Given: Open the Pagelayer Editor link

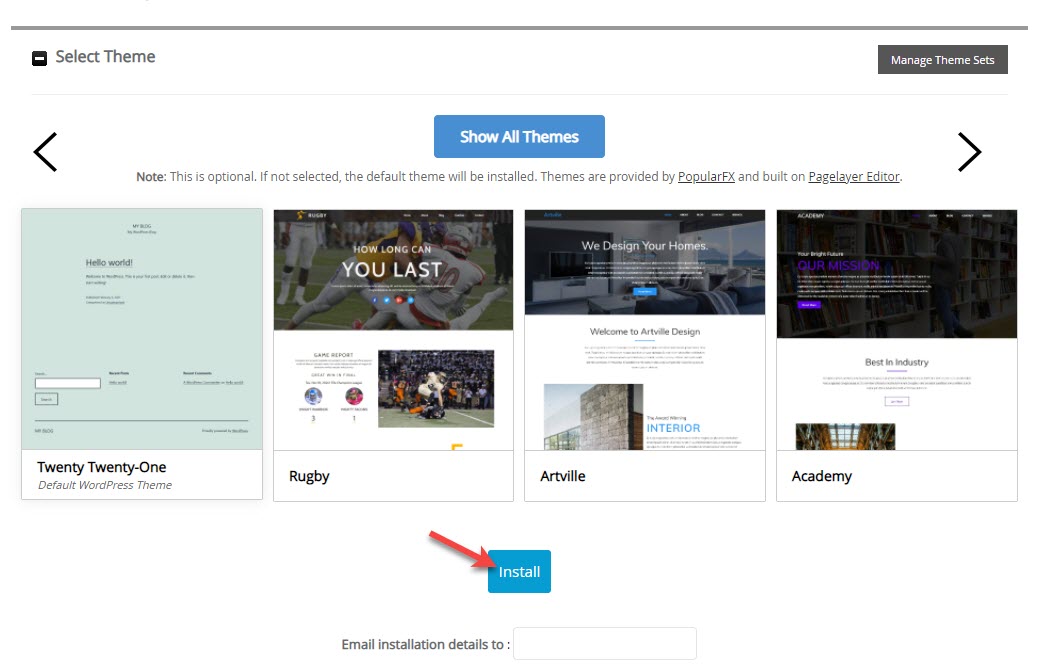Looking at the screenshot, I should click(853, 176).
